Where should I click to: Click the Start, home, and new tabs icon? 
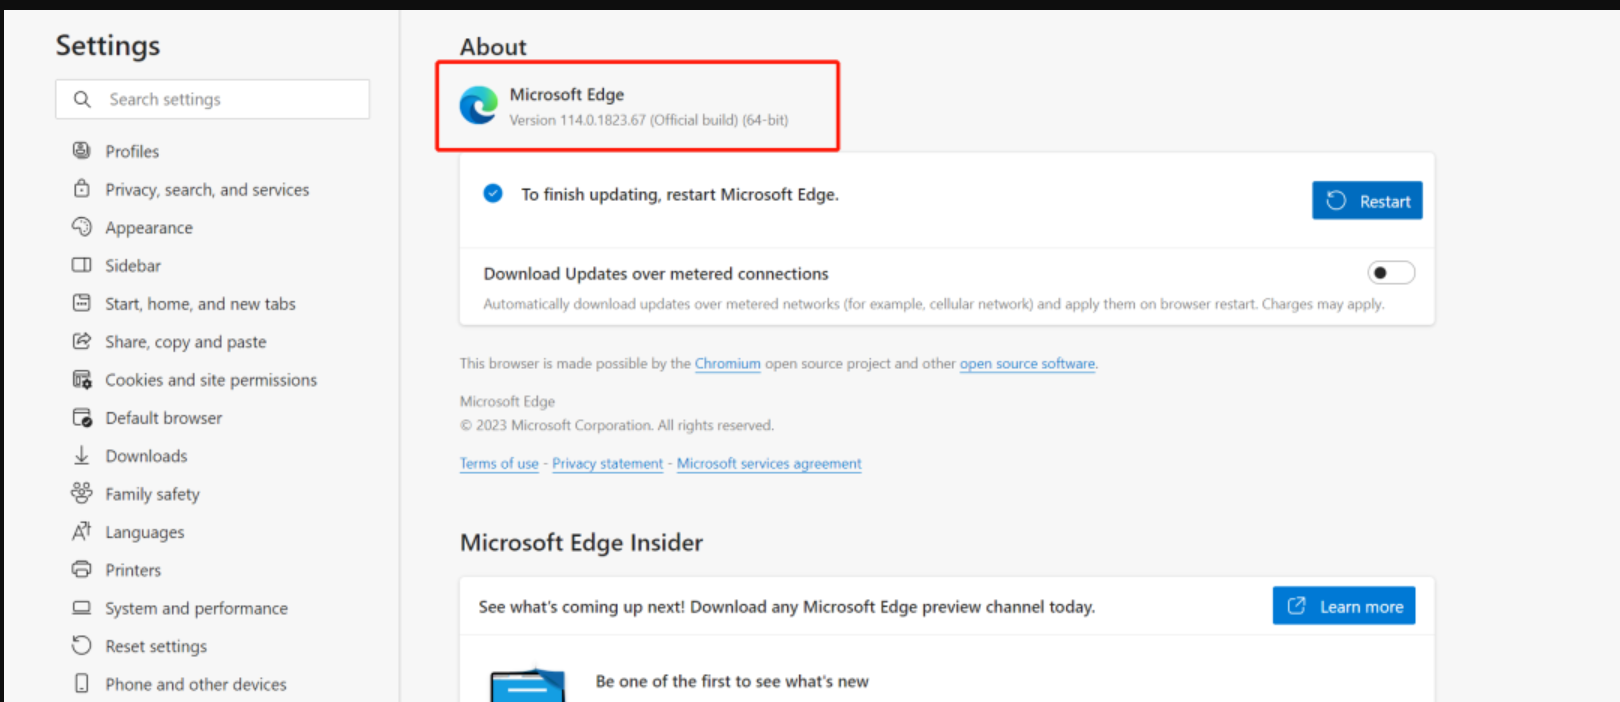(81, 303)
